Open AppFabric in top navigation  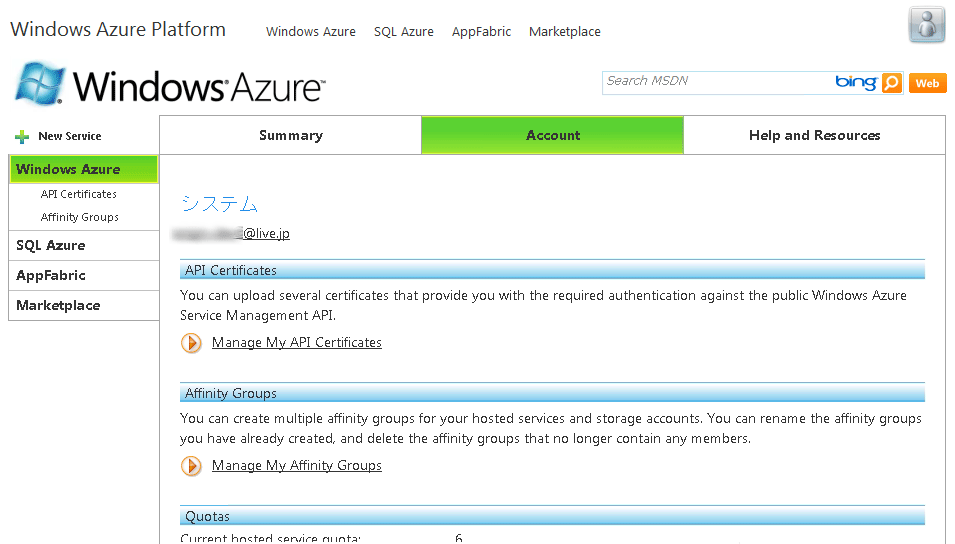481,32
